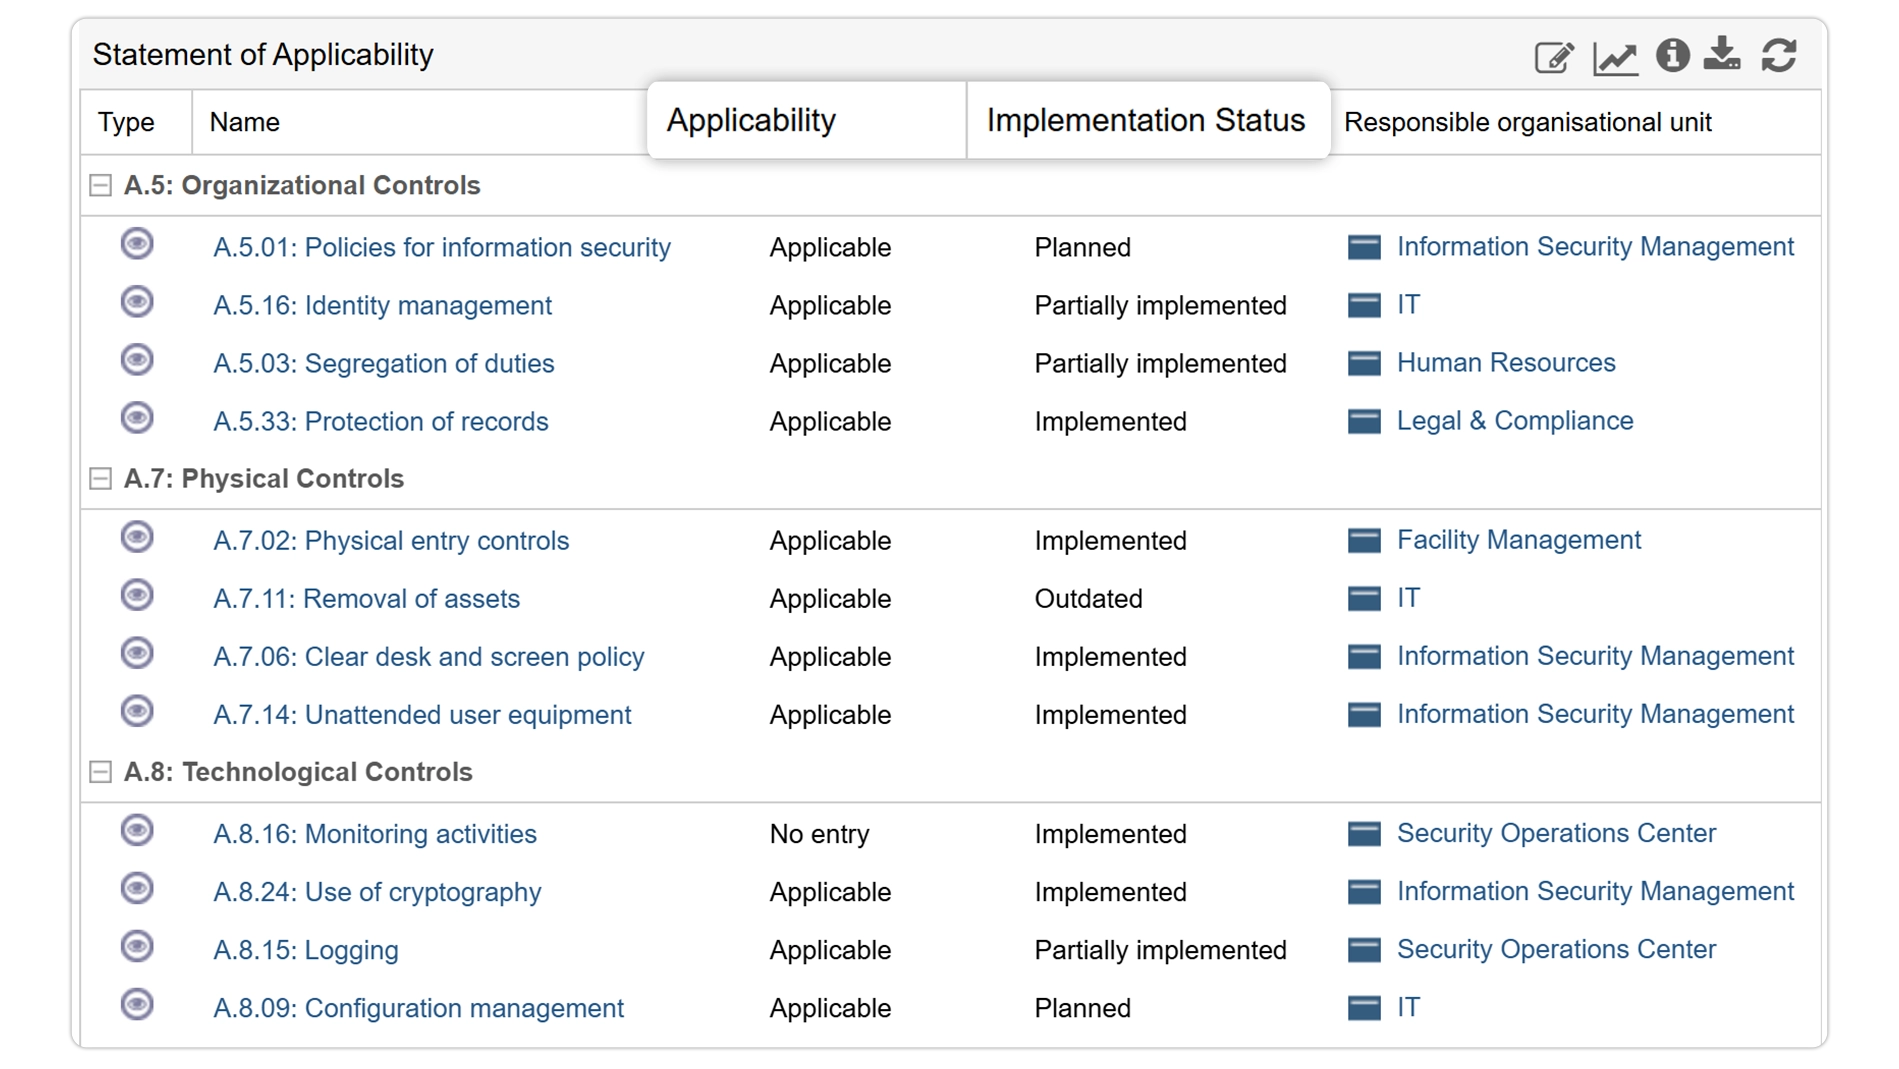Click eye icon for A.7.11 Removal of assets
The height and width of the screenshot is (1069, 1899).
tap(137, 596)
